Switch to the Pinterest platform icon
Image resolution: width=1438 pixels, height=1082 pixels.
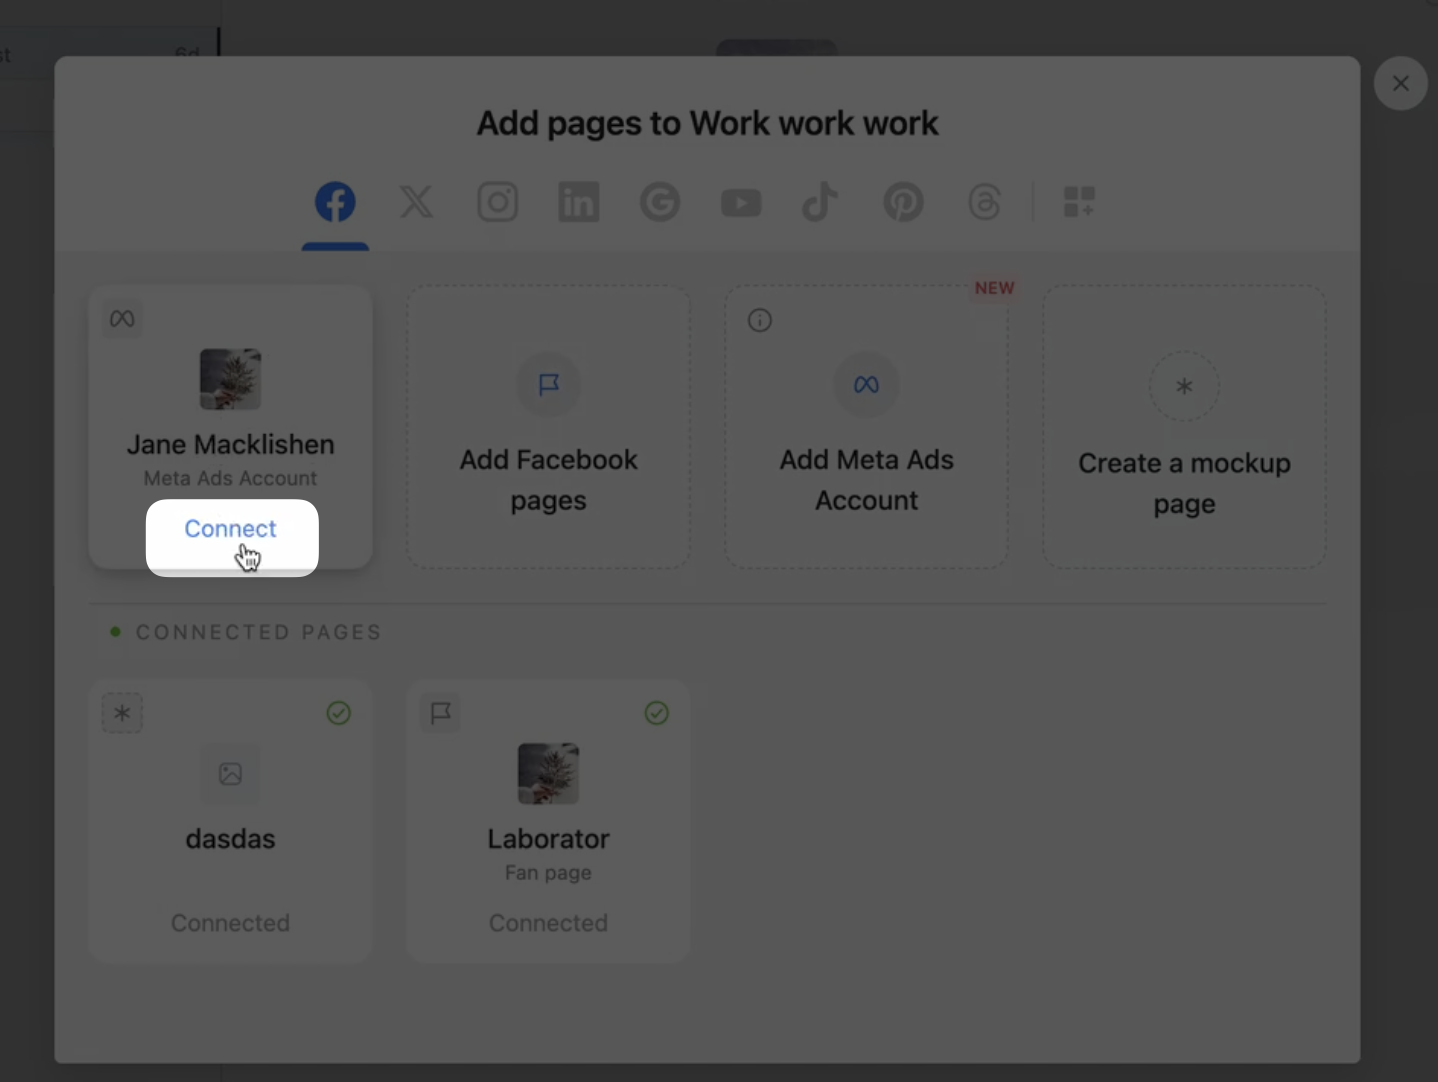[x=903, y=202]
